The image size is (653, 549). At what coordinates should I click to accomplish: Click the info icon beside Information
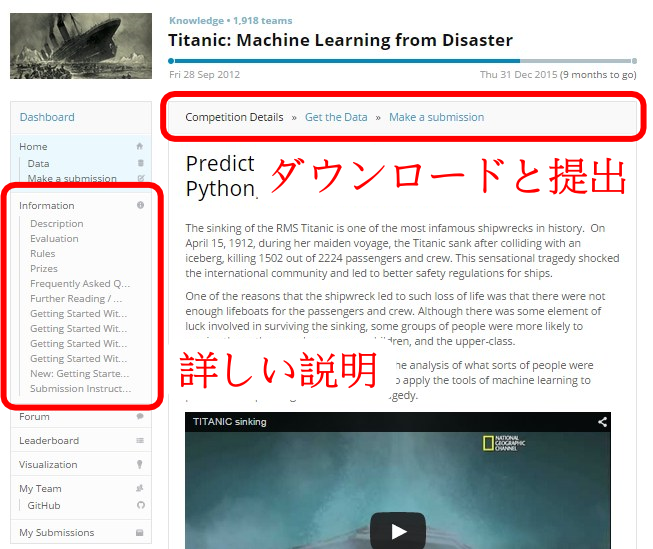(140, 205)
